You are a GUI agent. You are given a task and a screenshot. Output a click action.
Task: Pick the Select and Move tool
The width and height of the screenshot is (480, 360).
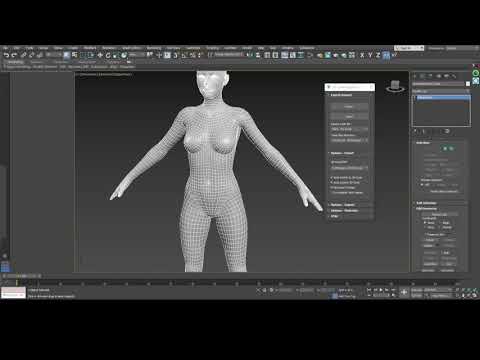pos(100,55)
